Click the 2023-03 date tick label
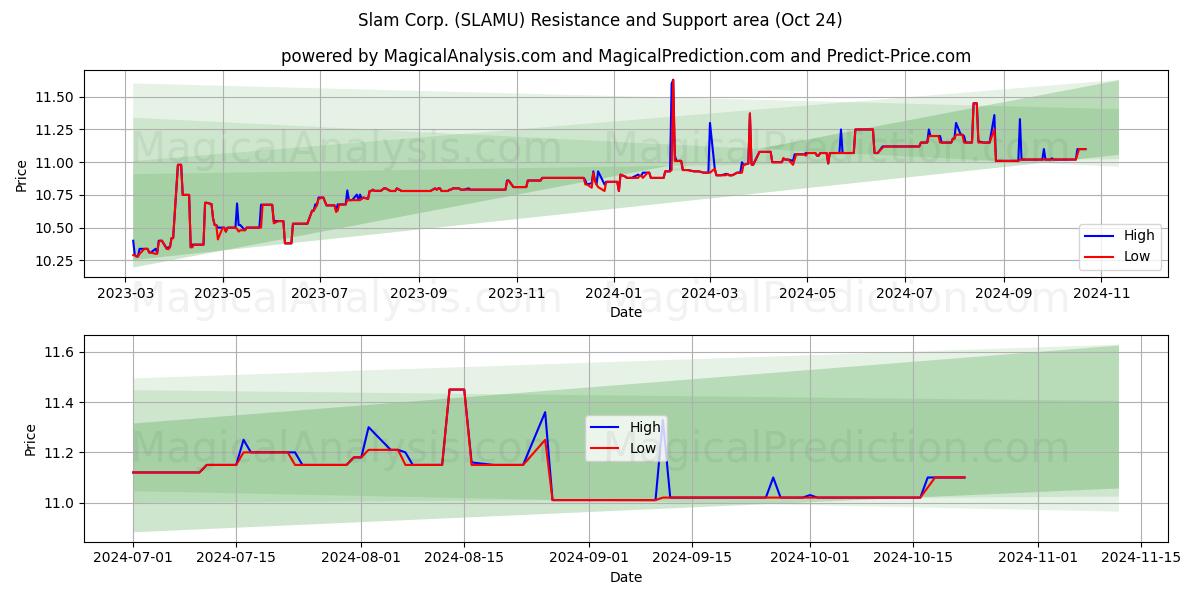The height and width of the screenshot is (600, 1200). coord(124,294)
